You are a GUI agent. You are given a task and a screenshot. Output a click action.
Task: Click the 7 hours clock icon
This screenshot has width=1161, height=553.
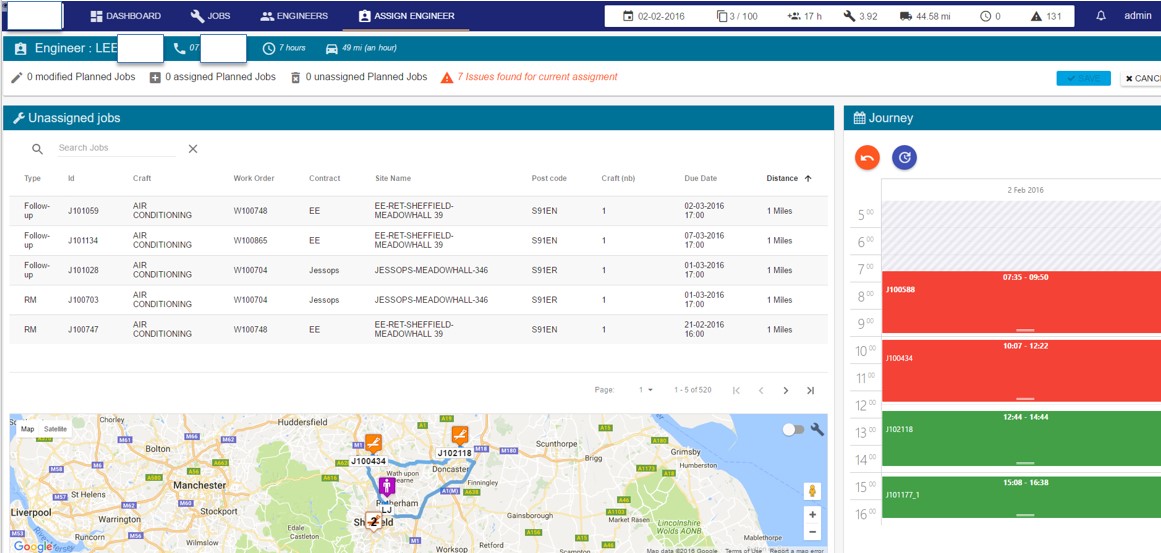click(269, 48)
